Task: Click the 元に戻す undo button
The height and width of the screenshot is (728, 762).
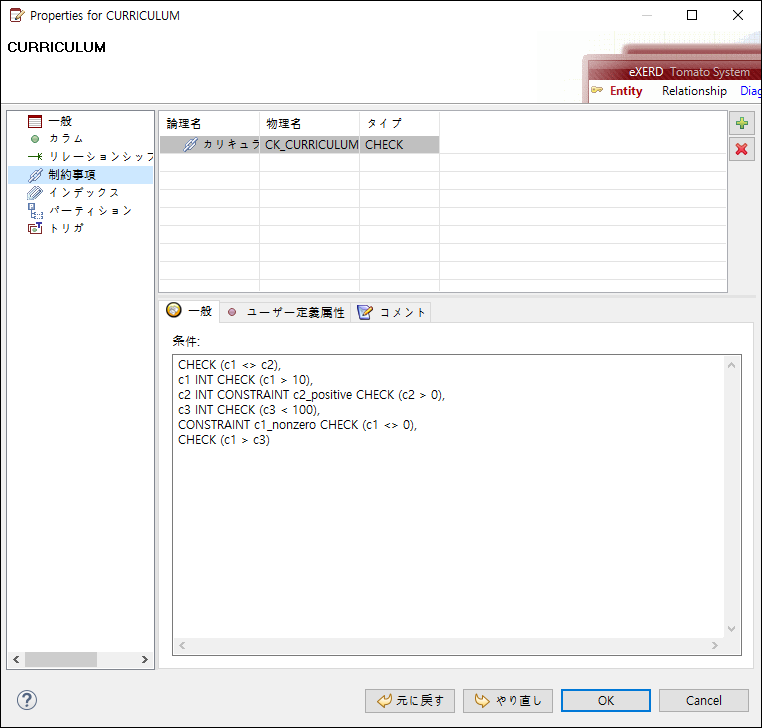Action: tap(410, 701)
